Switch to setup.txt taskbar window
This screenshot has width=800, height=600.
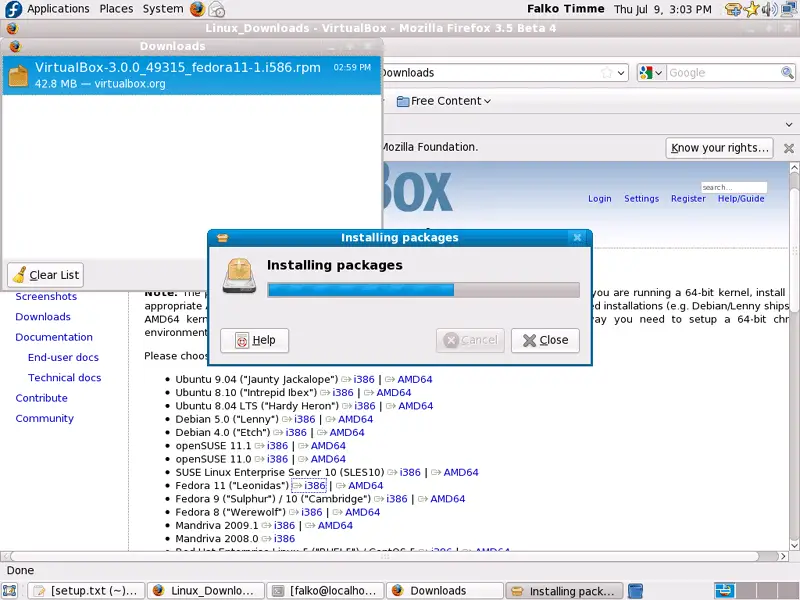[x=86, y=591]
